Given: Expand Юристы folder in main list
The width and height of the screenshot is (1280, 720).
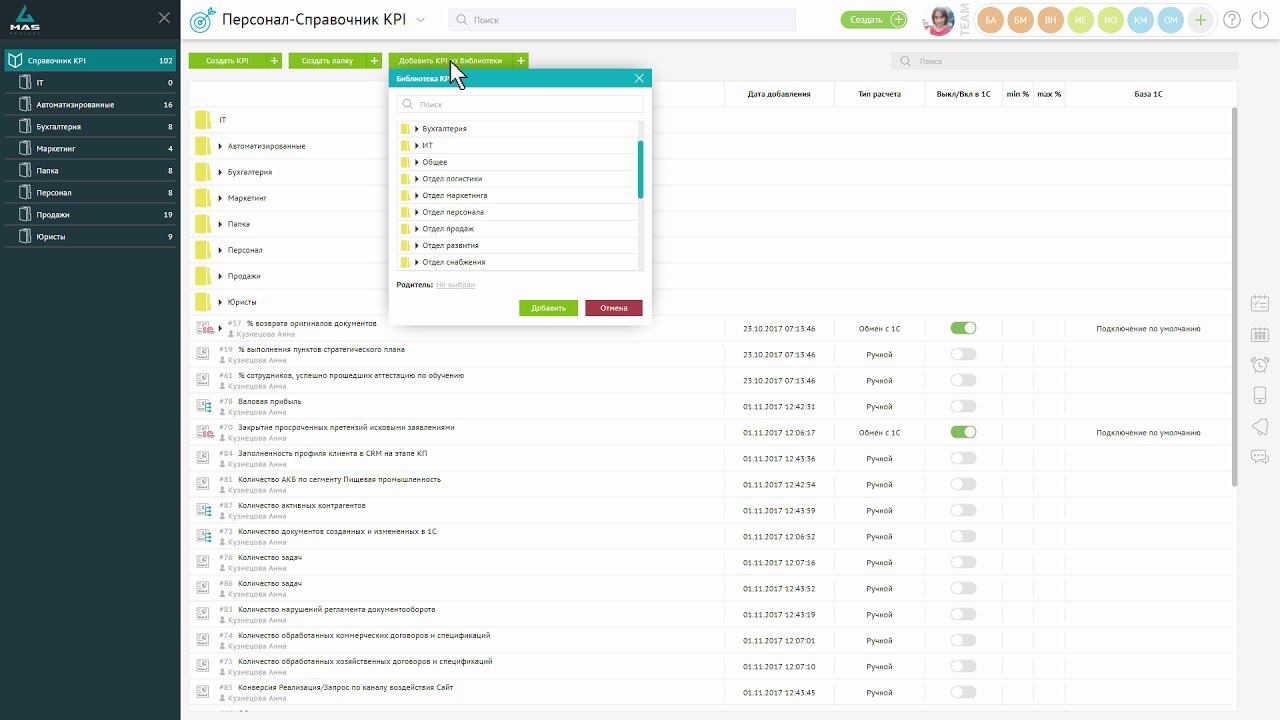Looking at the screenshot, I should point(220,302).
